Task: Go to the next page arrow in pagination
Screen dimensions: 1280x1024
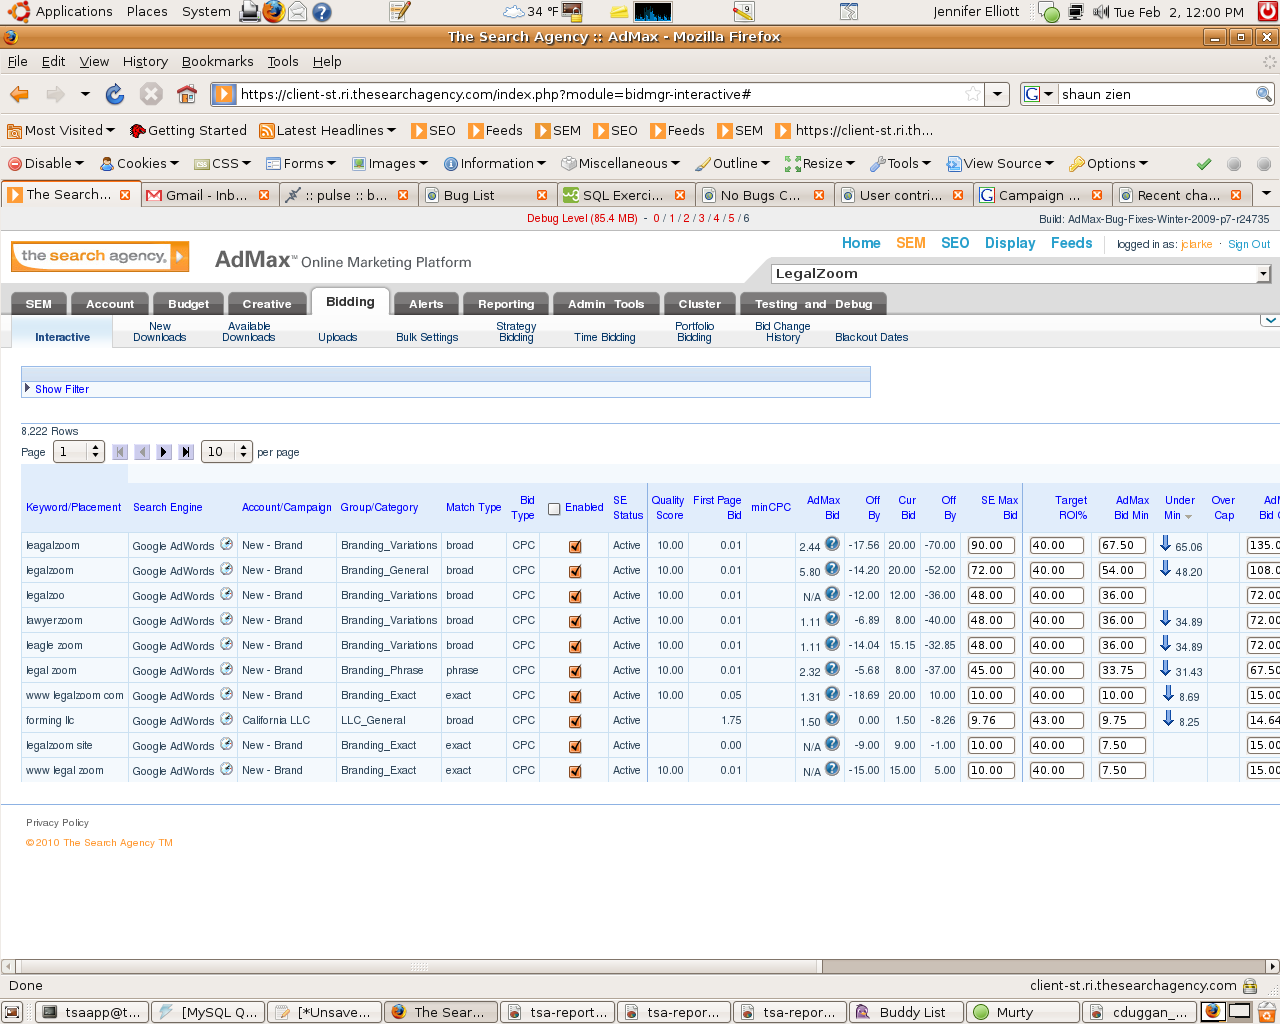Action: click(164, 452)
